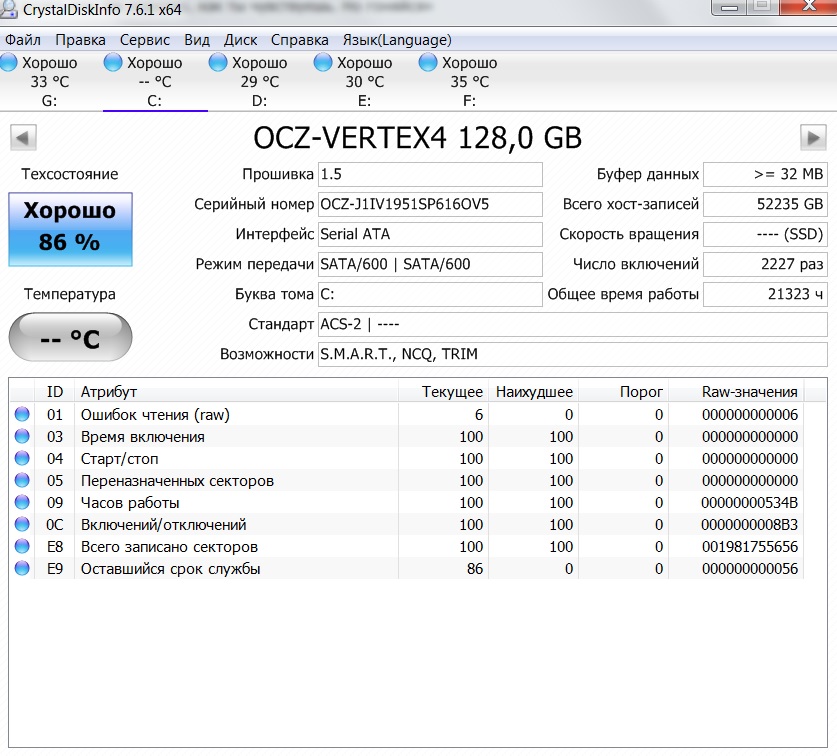The width and height of the screenshot is (837, 756).
Task: Click the Наихудшее column header
Action: click(x=533, y=392)
